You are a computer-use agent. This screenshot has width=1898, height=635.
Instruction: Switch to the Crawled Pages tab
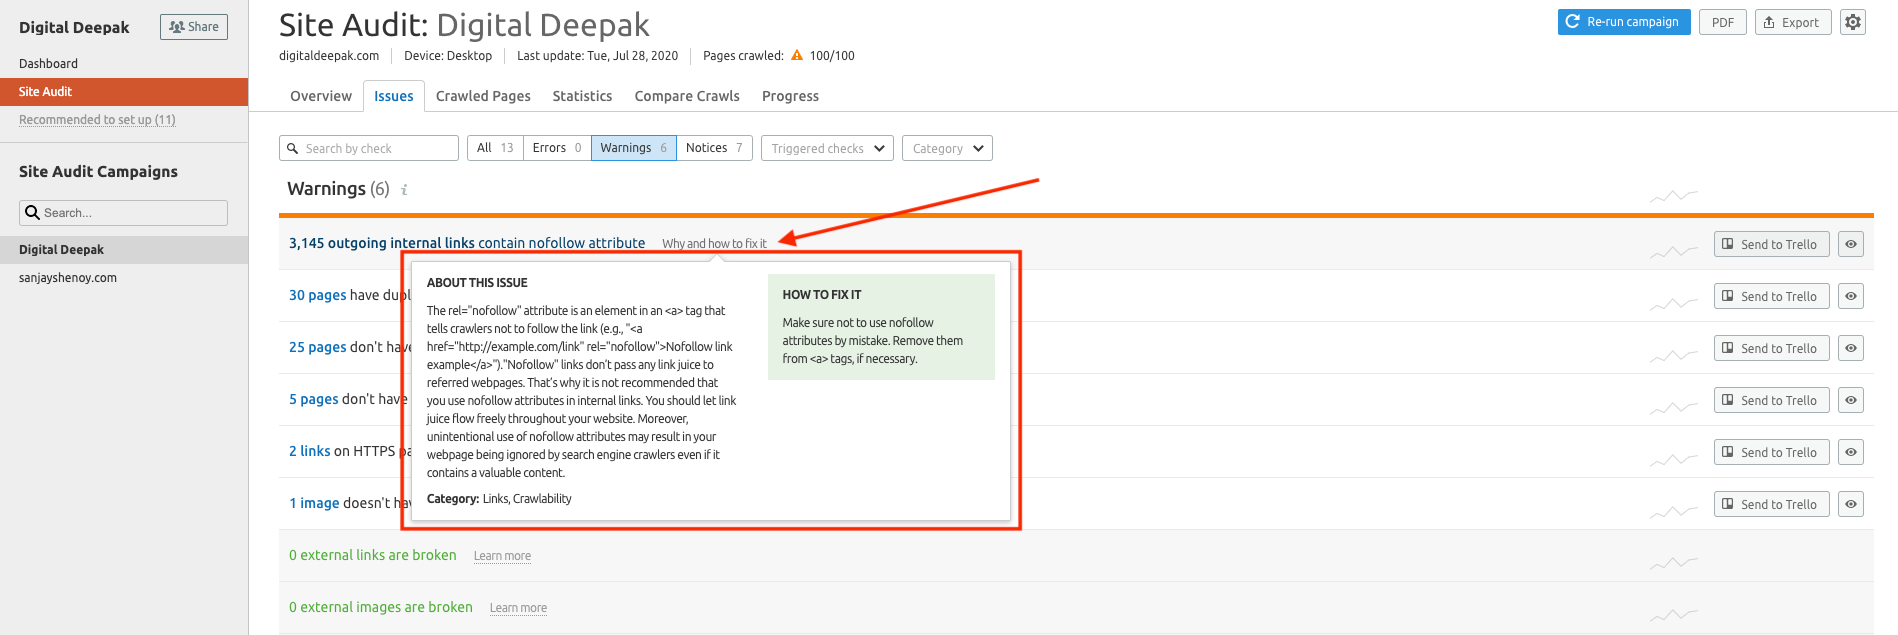pyautogui.click(x=483, y=96)
